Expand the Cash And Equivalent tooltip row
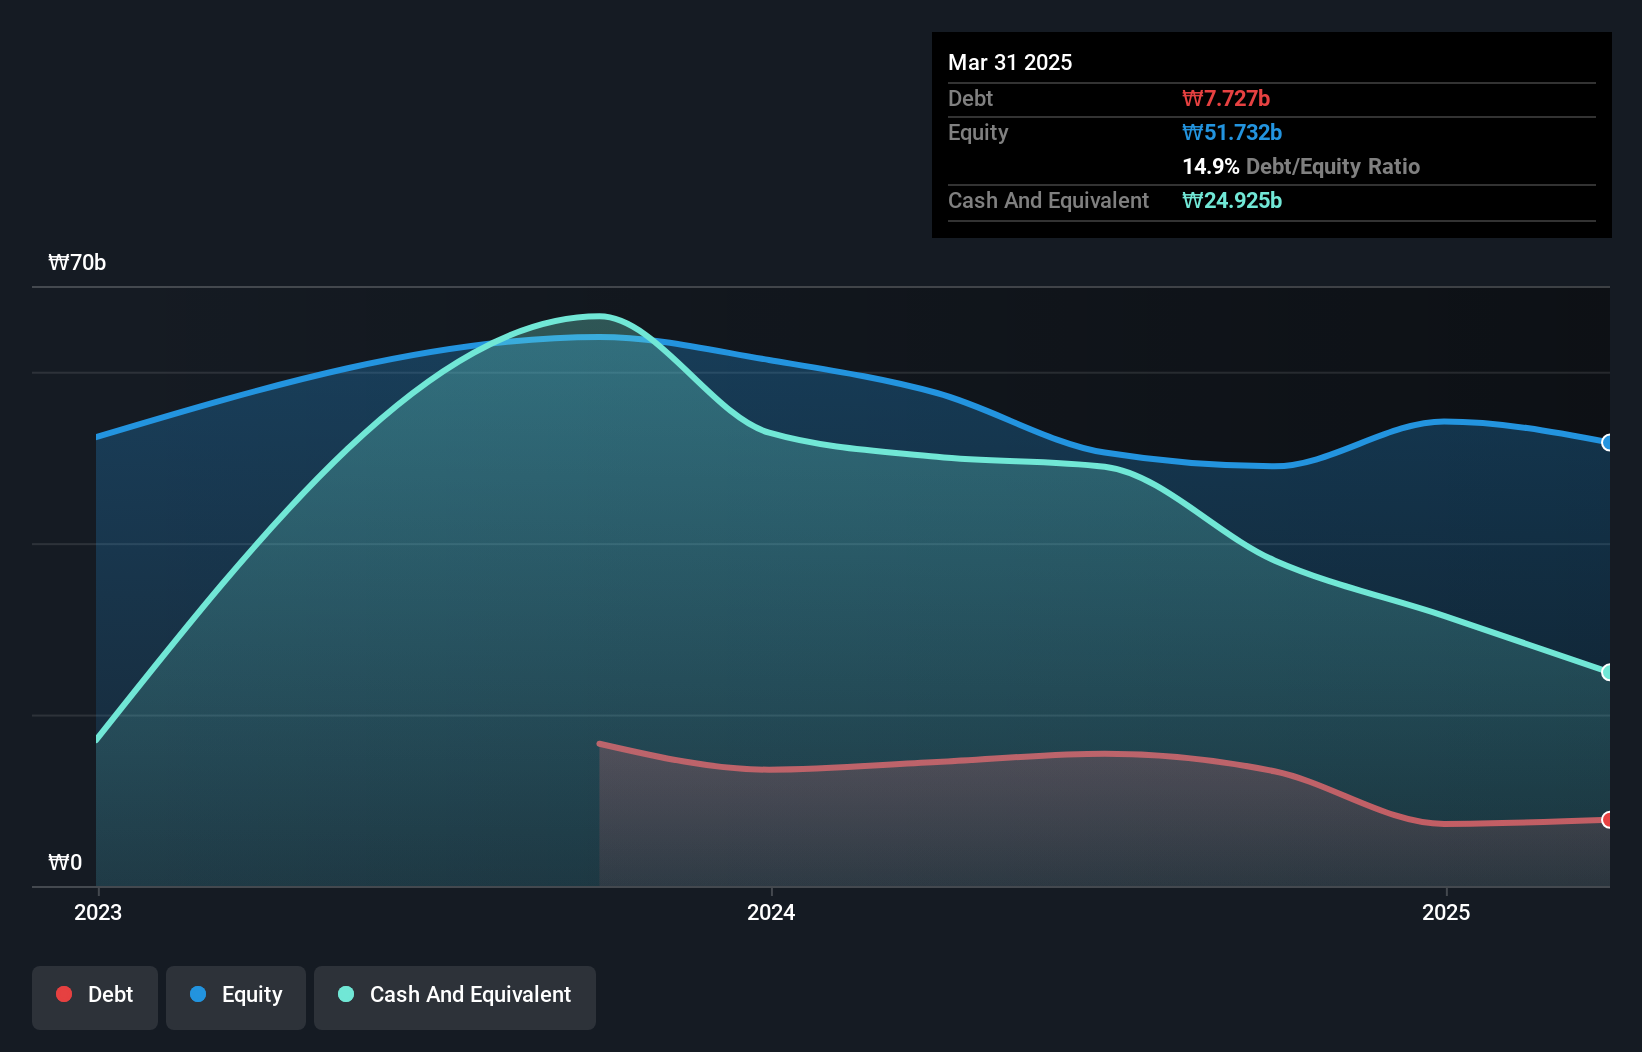Viewport: 1642px width, 1052px height. pyautogui.click(x=1048, y=200)
